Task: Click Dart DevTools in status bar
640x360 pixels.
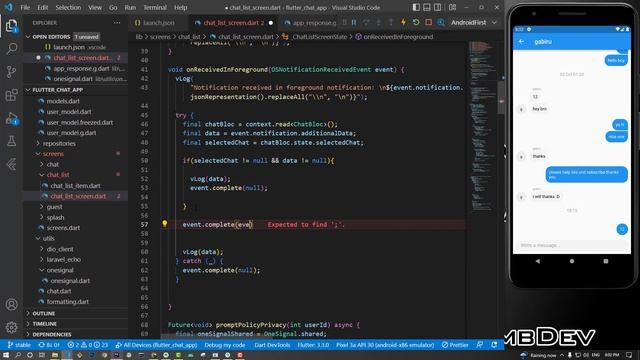Action: click(272, 345)
